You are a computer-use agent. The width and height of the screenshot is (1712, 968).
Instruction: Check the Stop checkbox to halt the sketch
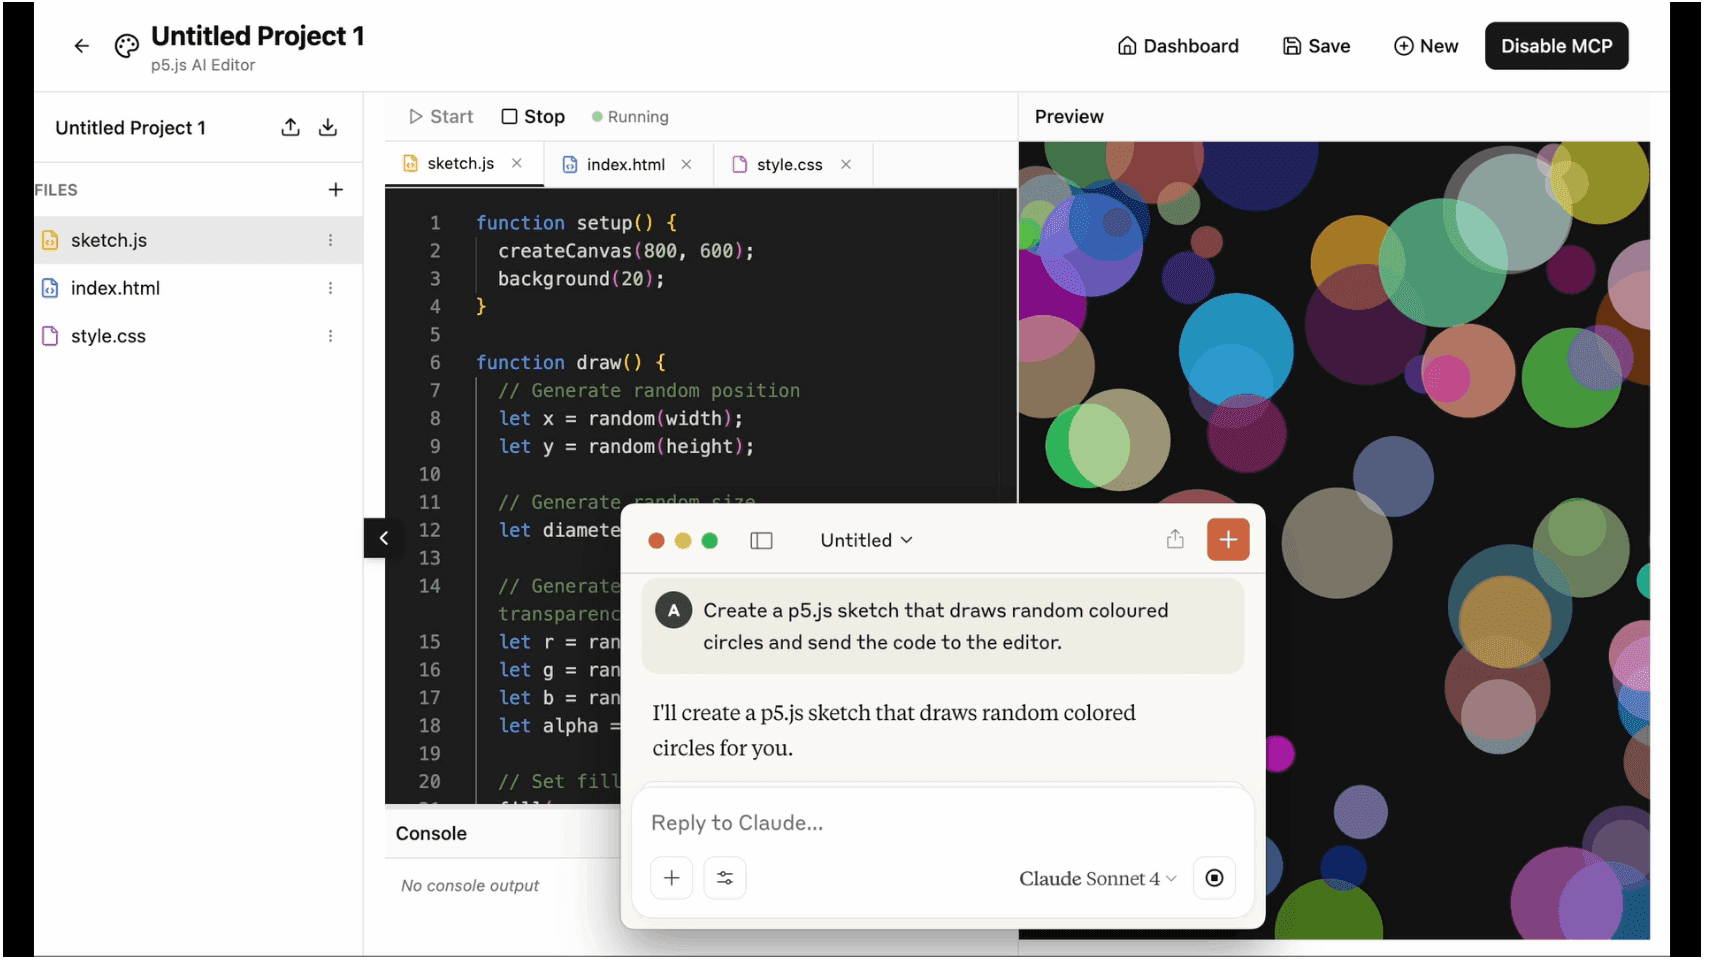[510, 116]
